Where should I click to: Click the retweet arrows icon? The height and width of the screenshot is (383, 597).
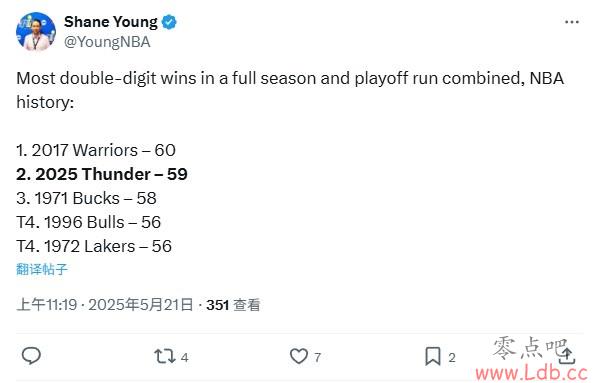click(x=165, y=357)
